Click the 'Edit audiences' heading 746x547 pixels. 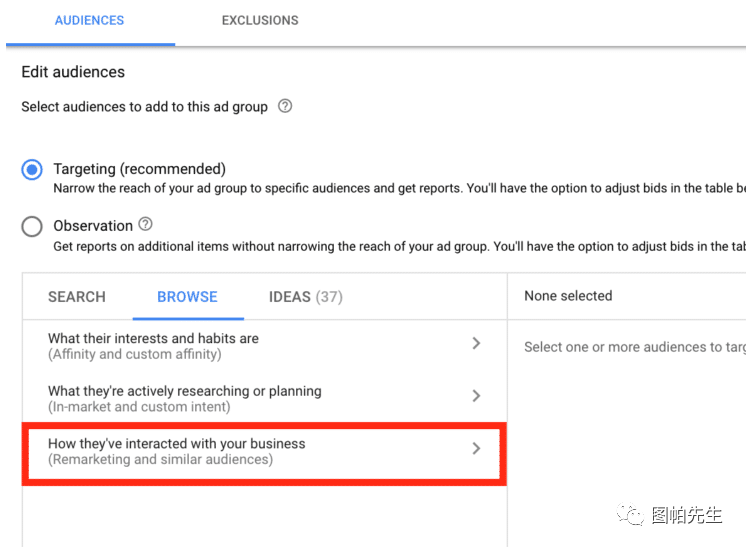pyautogui.click(x=73, y=72)
